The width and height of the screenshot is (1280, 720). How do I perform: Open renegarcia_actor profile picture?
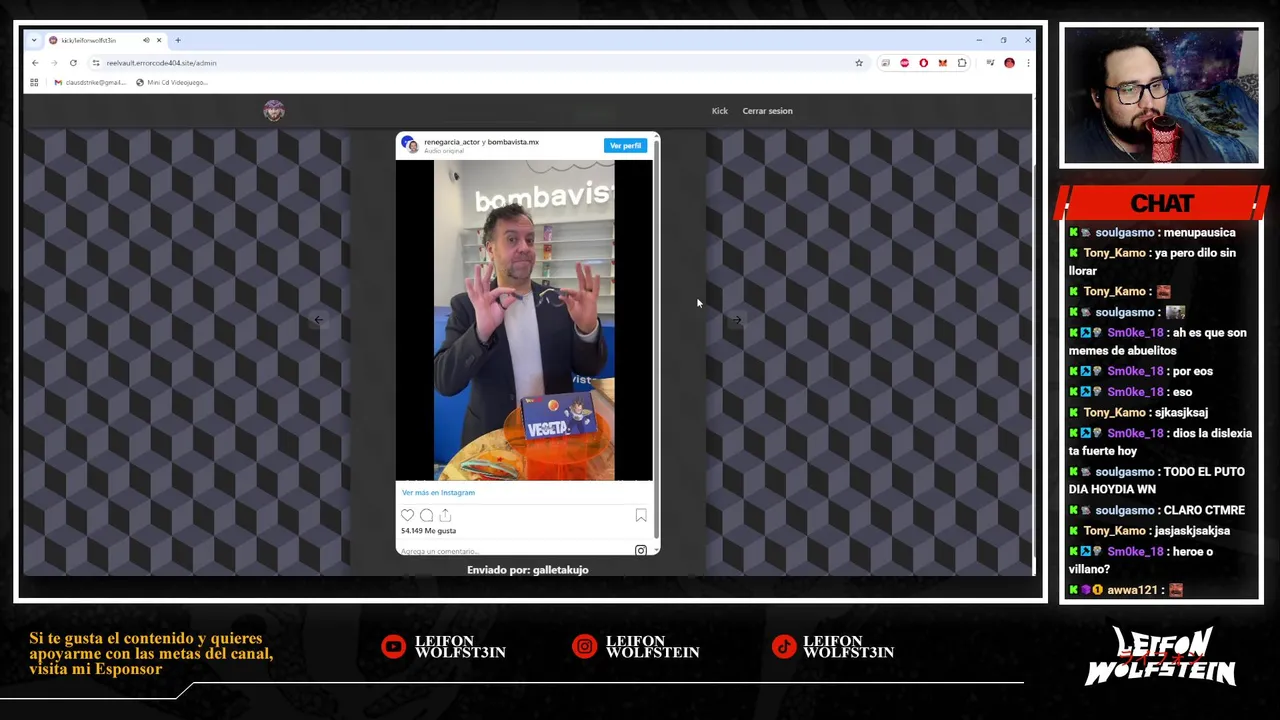point(410,145)
